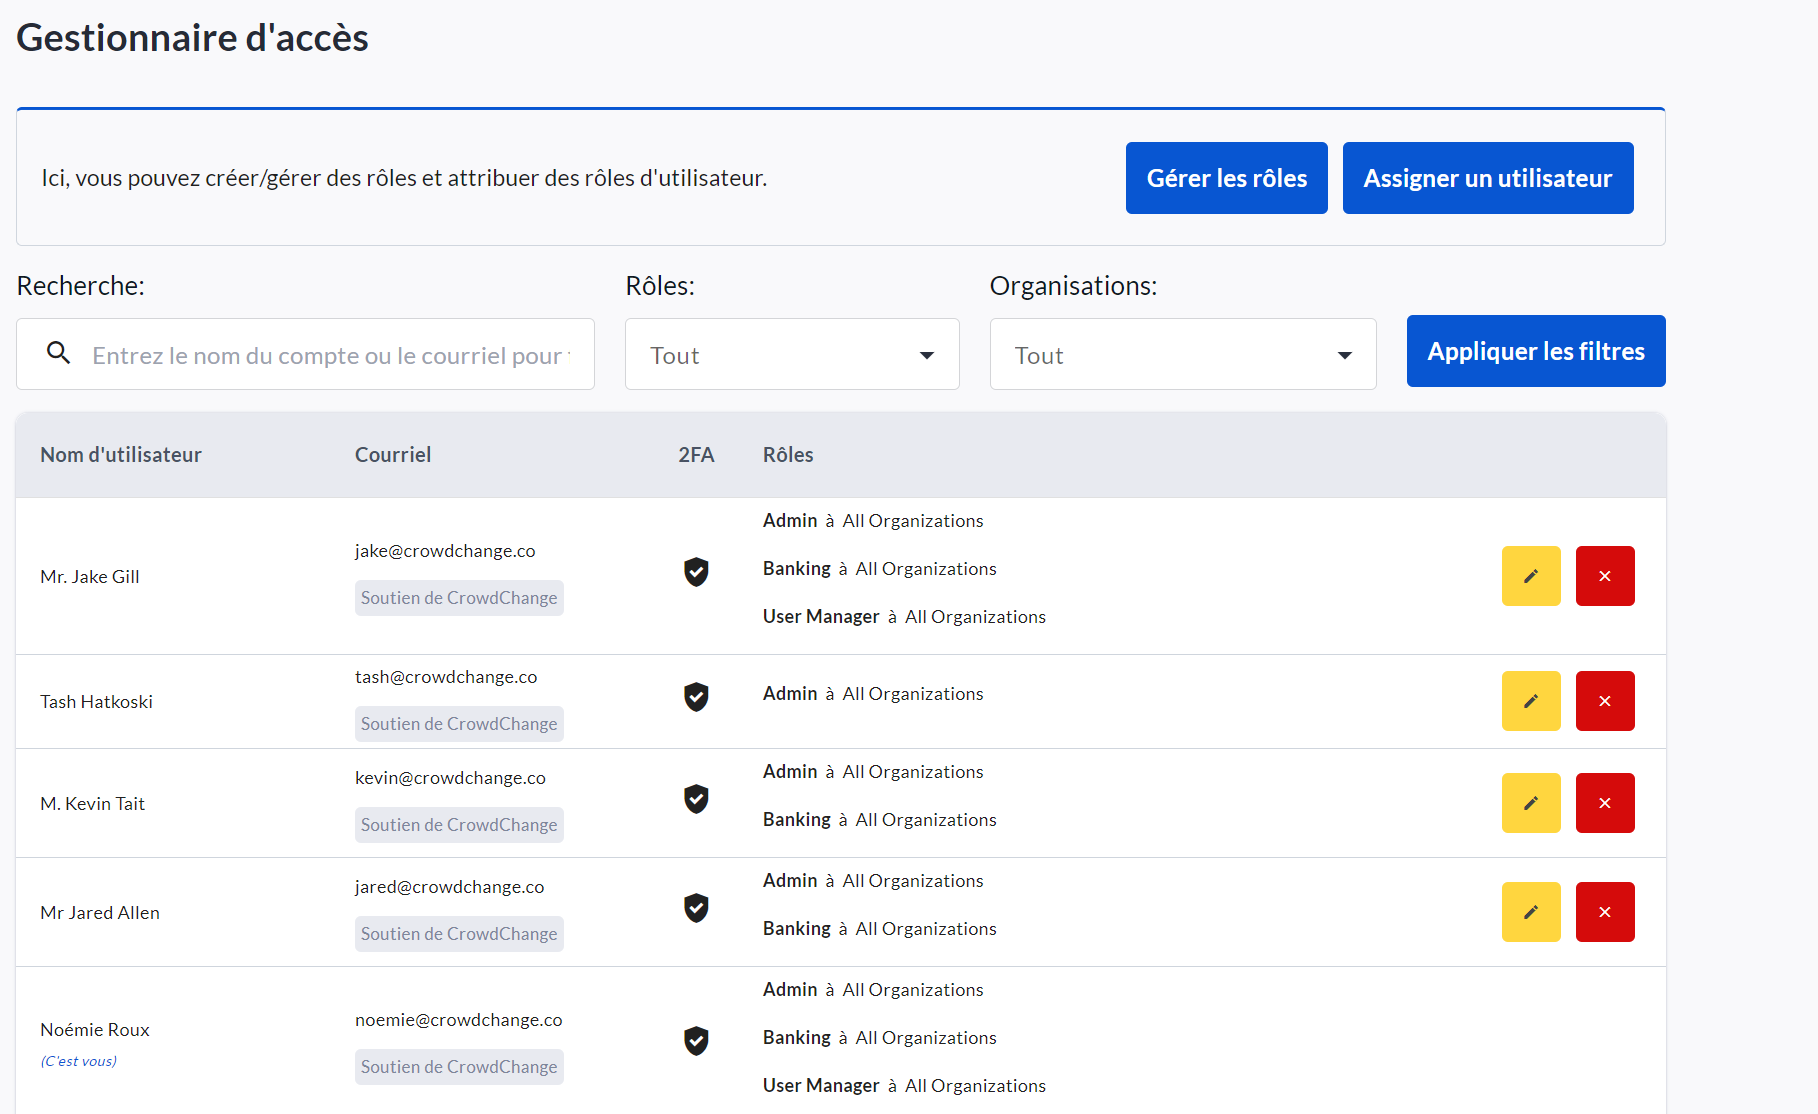Click the Courriel column header
The height and width of the screenshot is (1114, 1818).
pos(393,455)
